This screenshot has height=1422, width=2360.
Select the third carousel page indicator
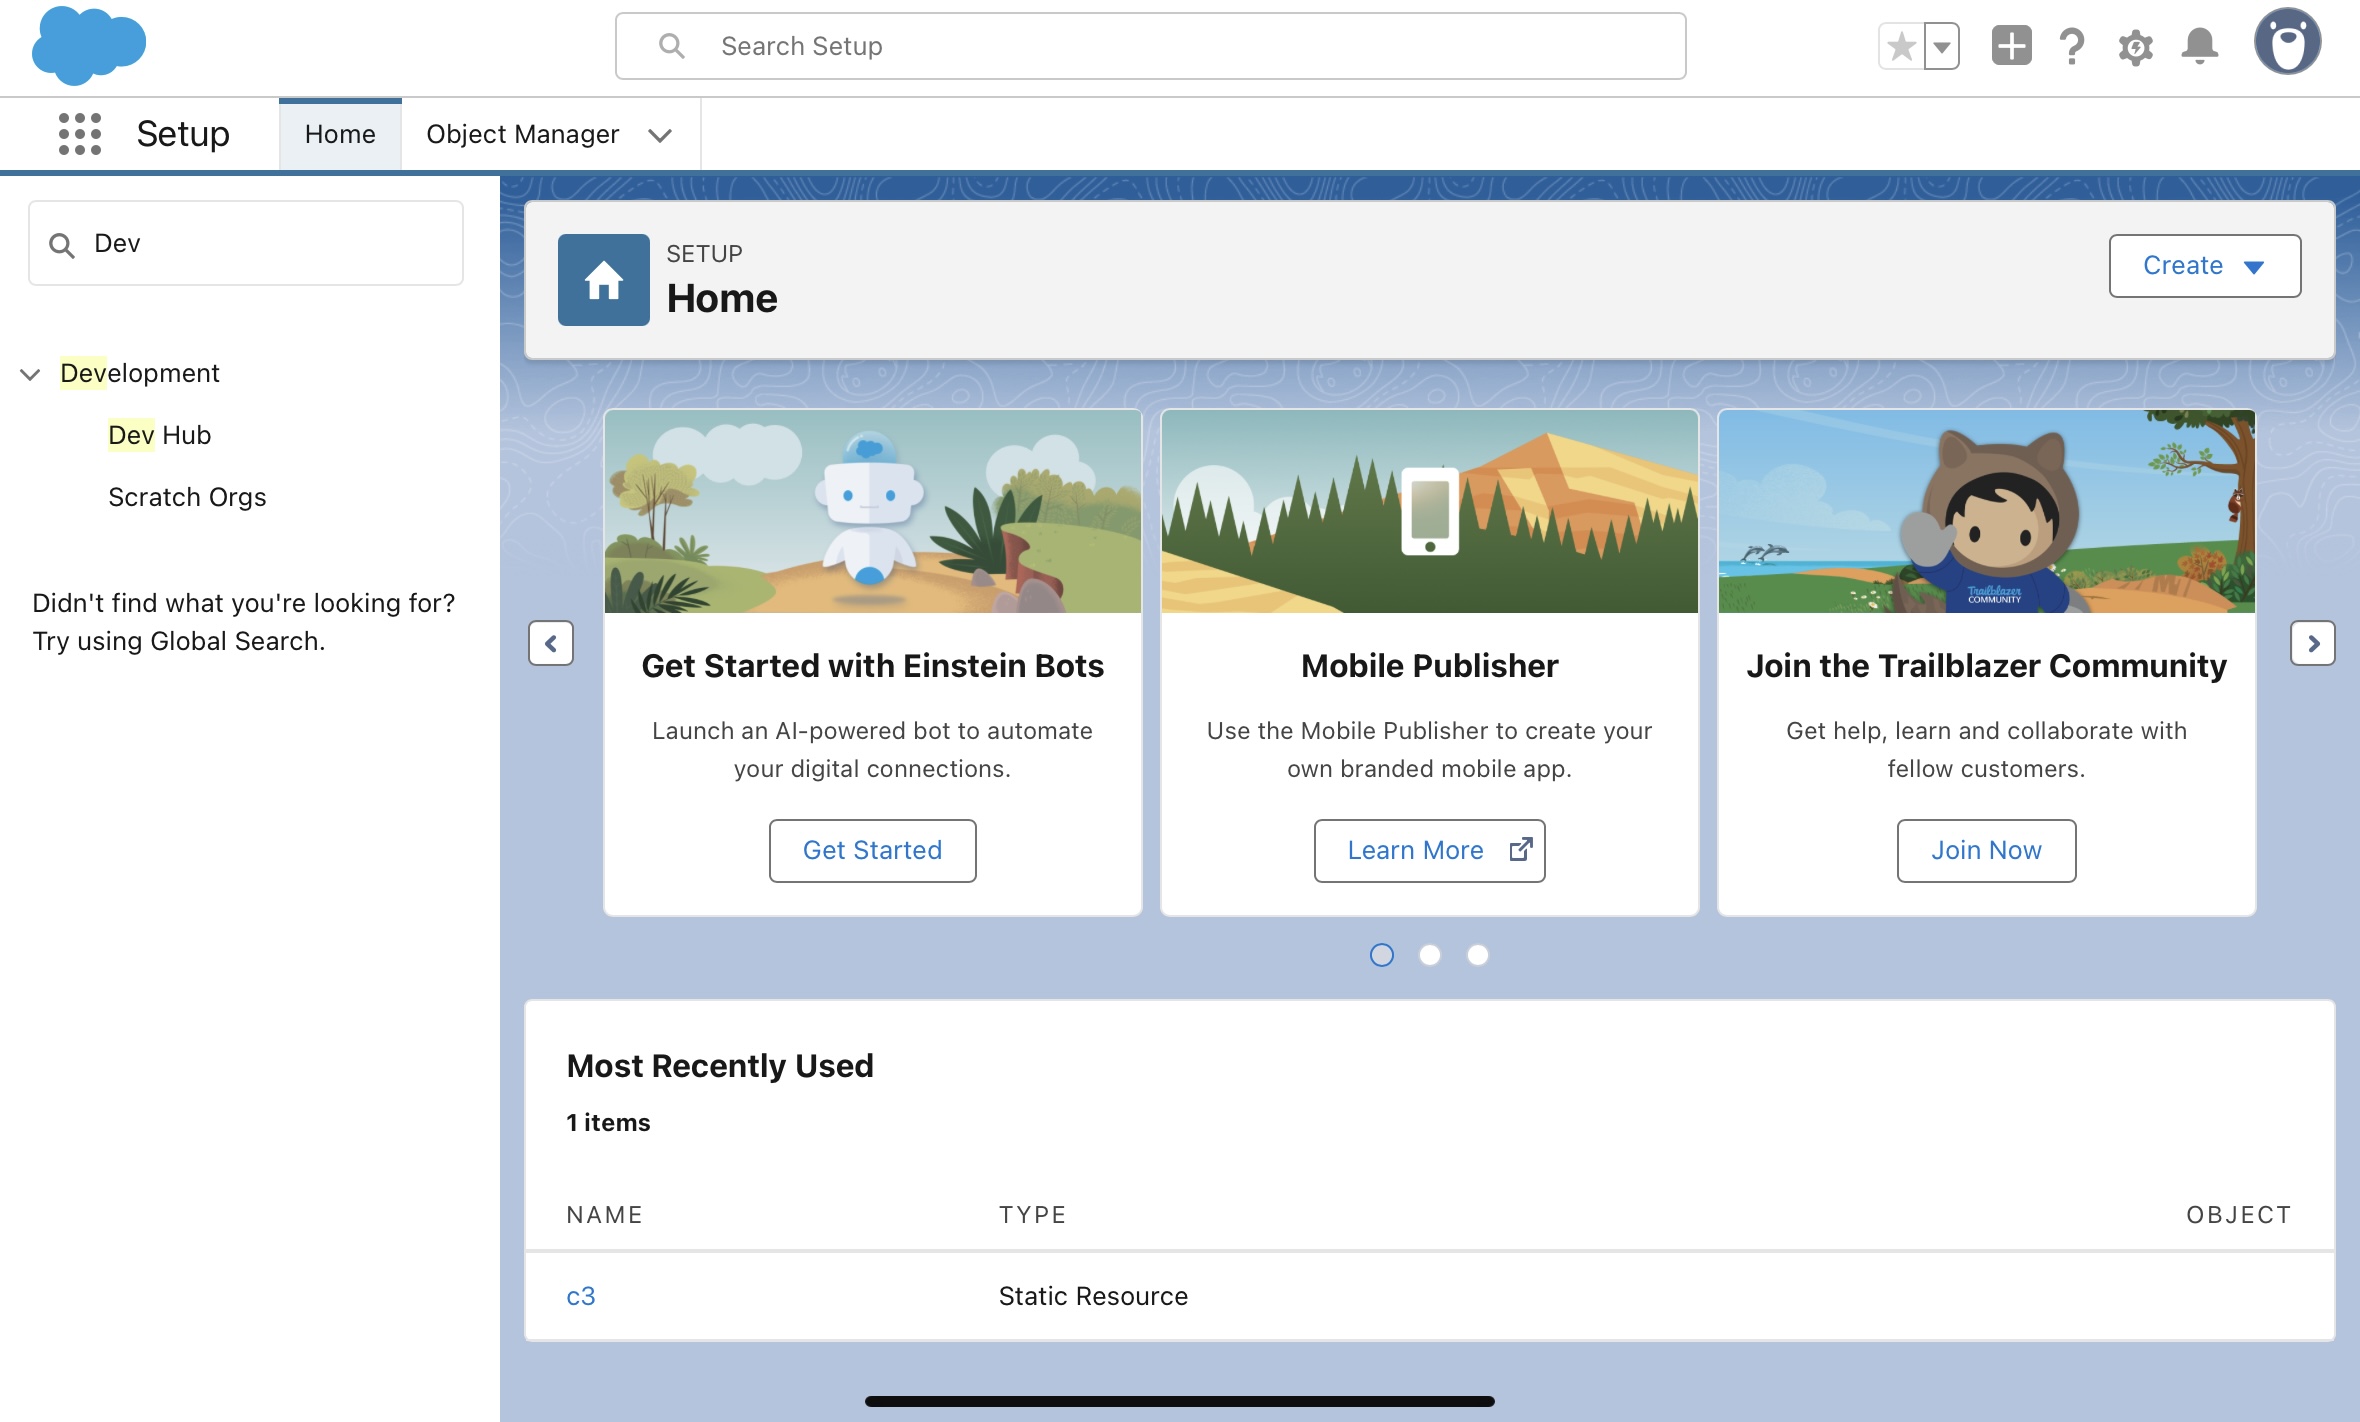point(1477,955)
